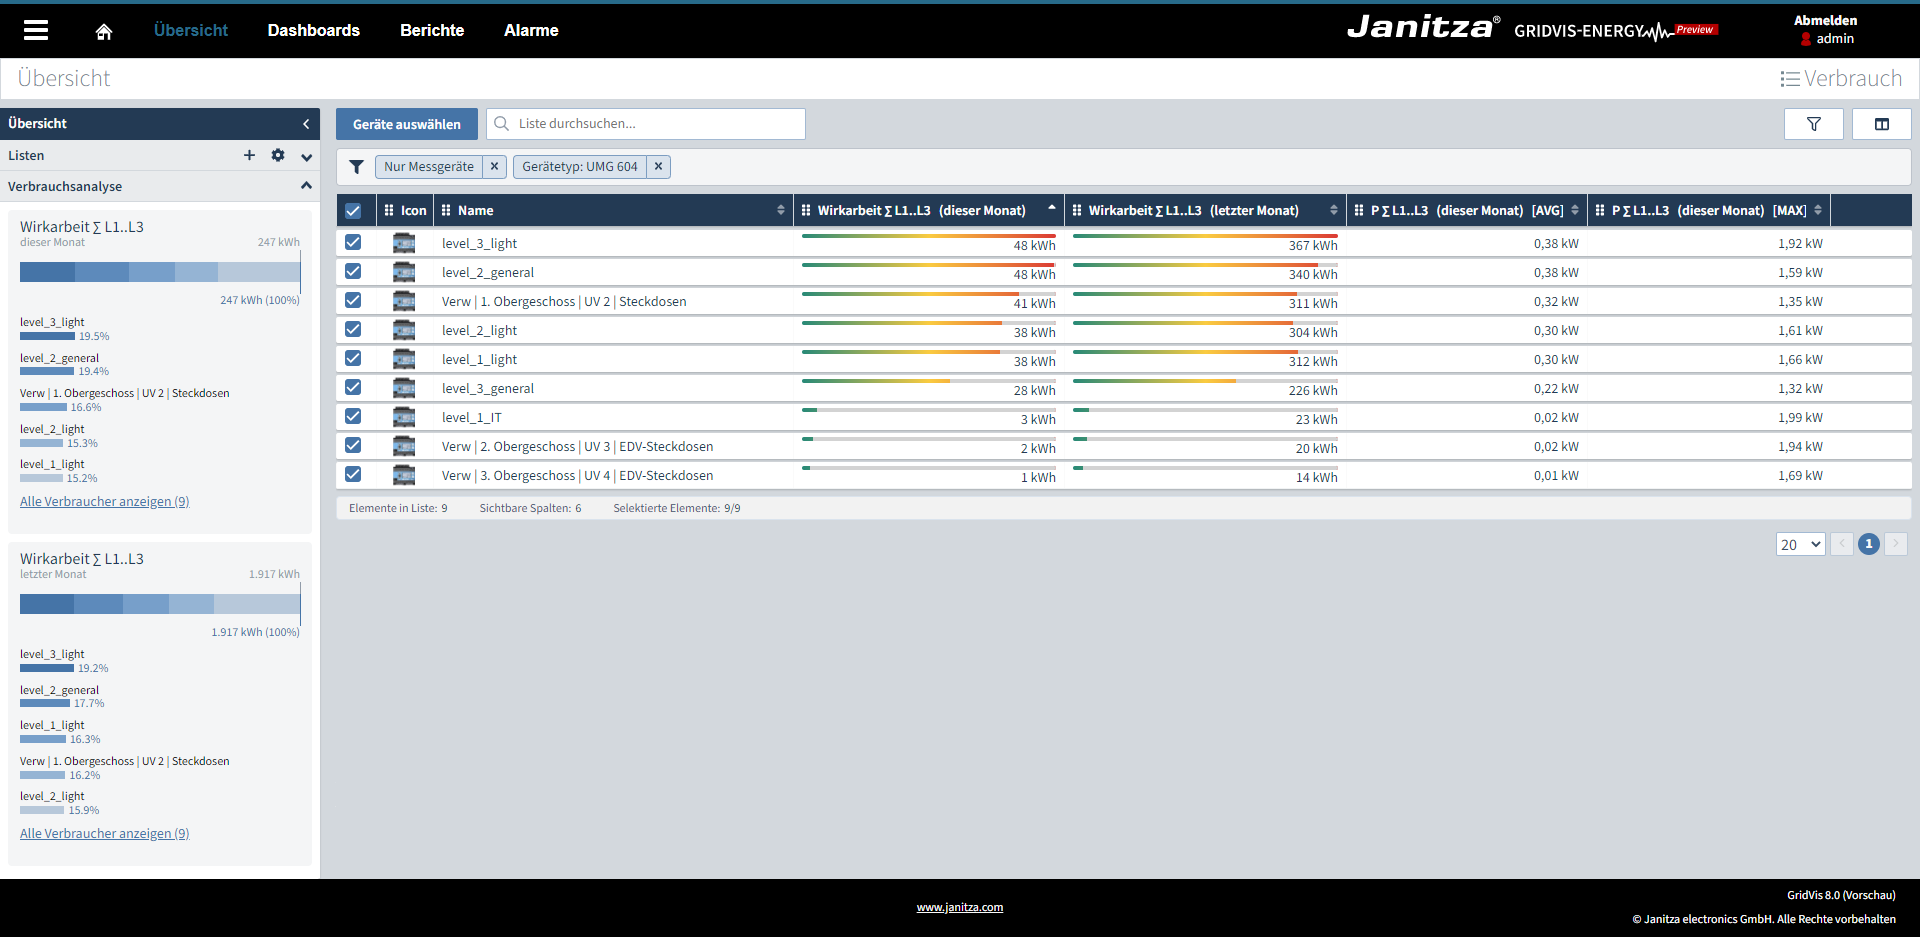1920x937 pixels.
Task: Open the Alarme menu item
Action: [531, 30]
